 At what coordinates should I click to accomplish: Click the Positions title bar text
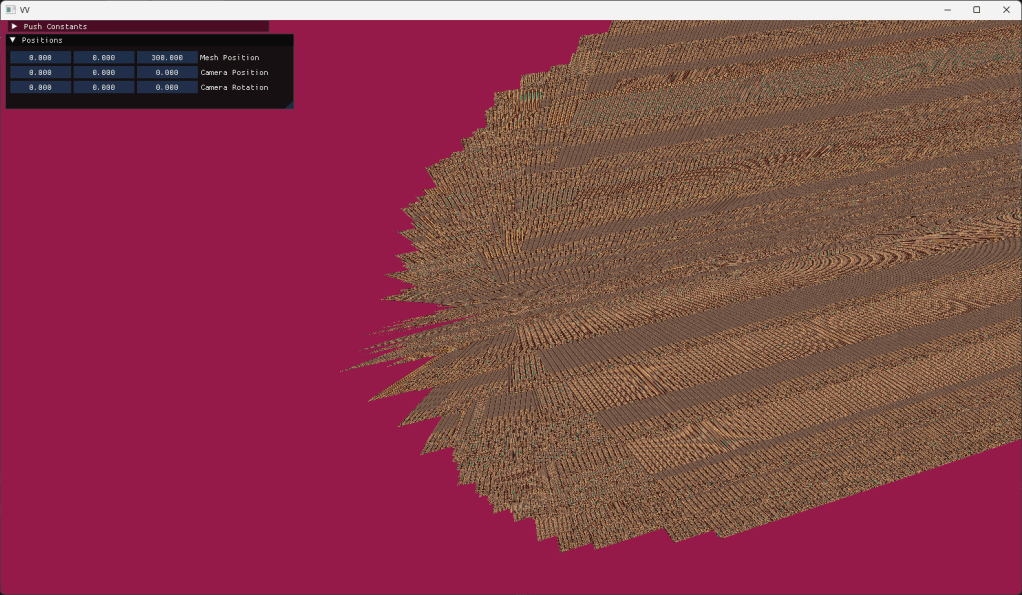[x=42, y=40]
